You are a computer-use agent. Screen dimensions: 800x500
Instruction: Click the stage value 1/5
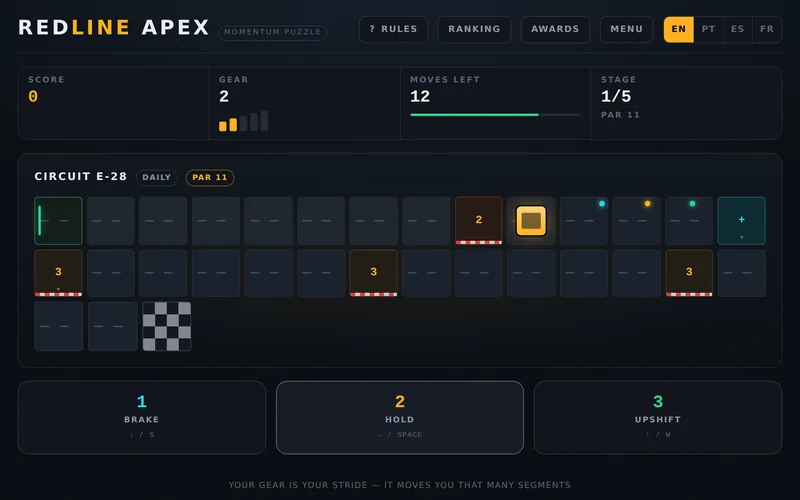coord(616,96)
